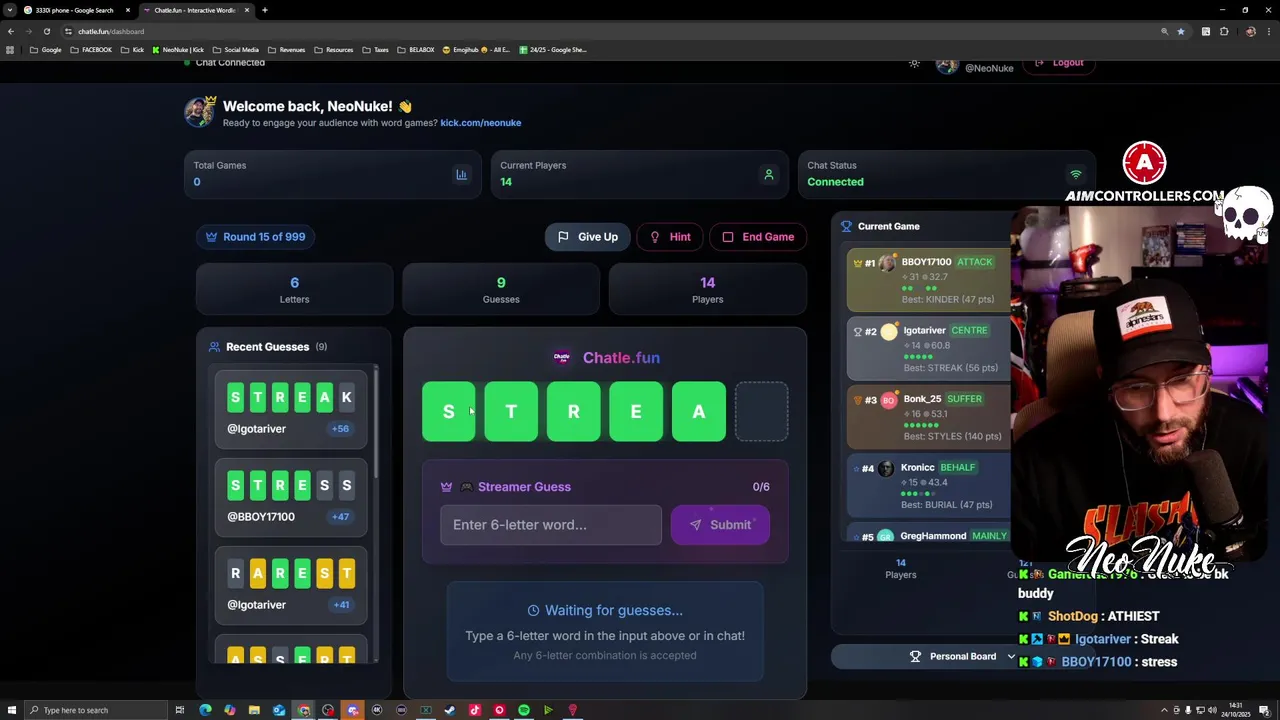1280x720 pixels.
Task: Switch to the Chatle.fun browser tab
Action: (x=195, y=10)
